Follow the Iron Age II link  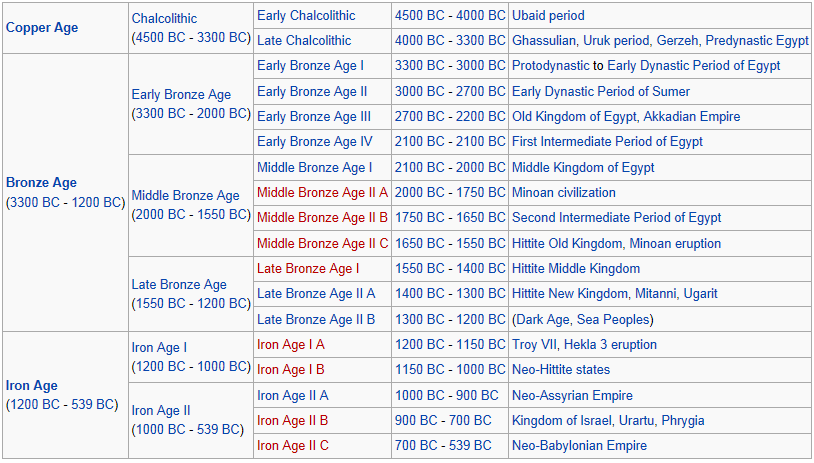click(x=161, y=411)
